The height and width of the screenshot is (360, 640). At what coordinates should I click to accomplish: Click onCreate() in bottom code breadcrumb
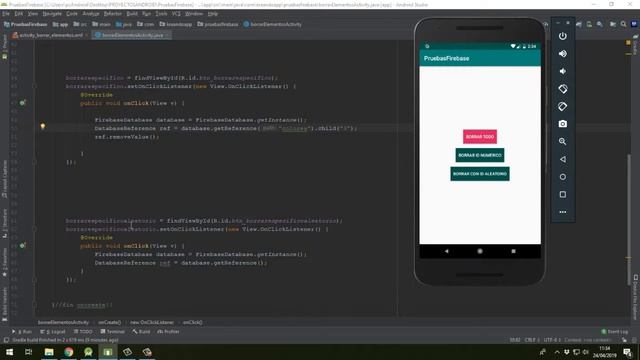[109, 322]
